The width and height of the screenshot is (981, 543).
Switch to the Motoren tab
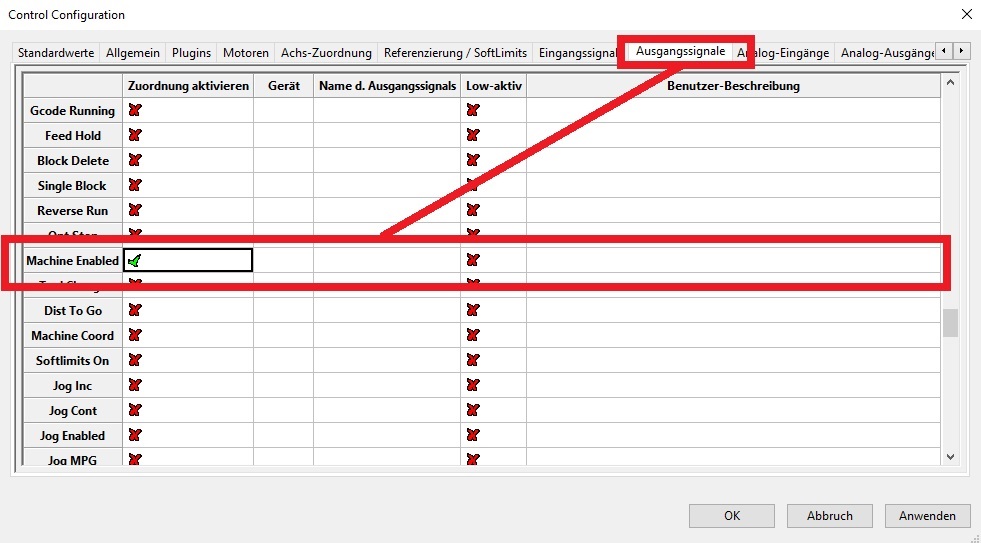tap(245, 53)
